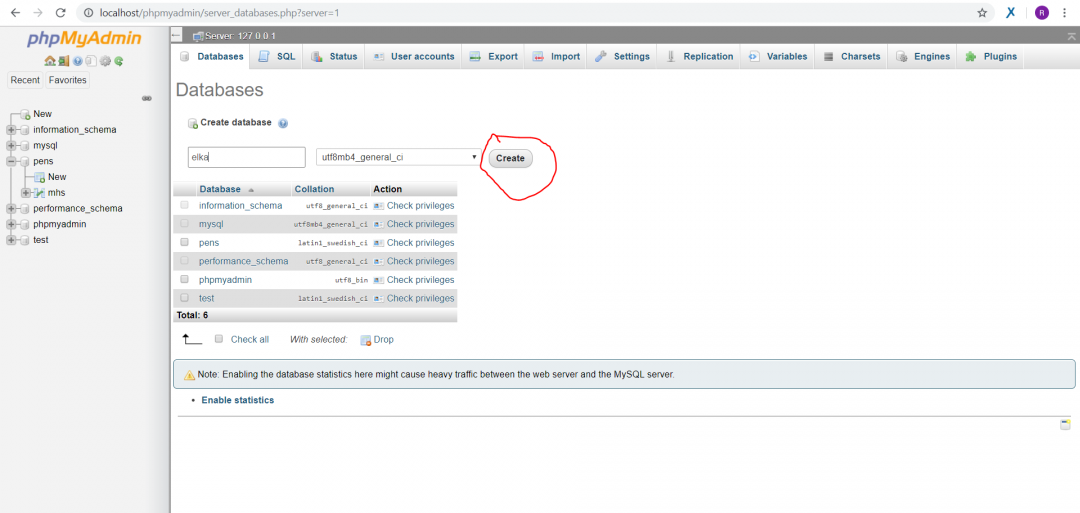Open phpMyAdmin documentation help icon
Viewport: 1080px width, 513px height.
pos(77,61)
